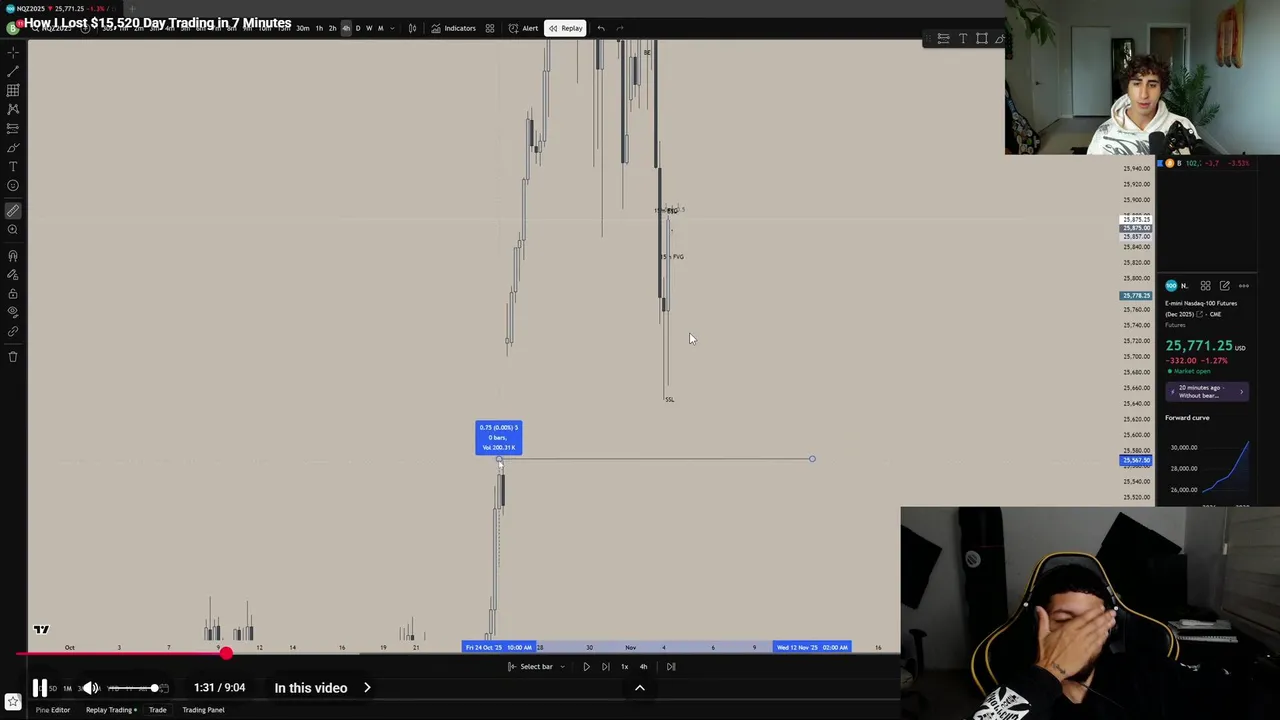Viewport: 1280px width, 720px height.
Task: Open the Pine Editor tab
Action: click(x=53, y=710)
